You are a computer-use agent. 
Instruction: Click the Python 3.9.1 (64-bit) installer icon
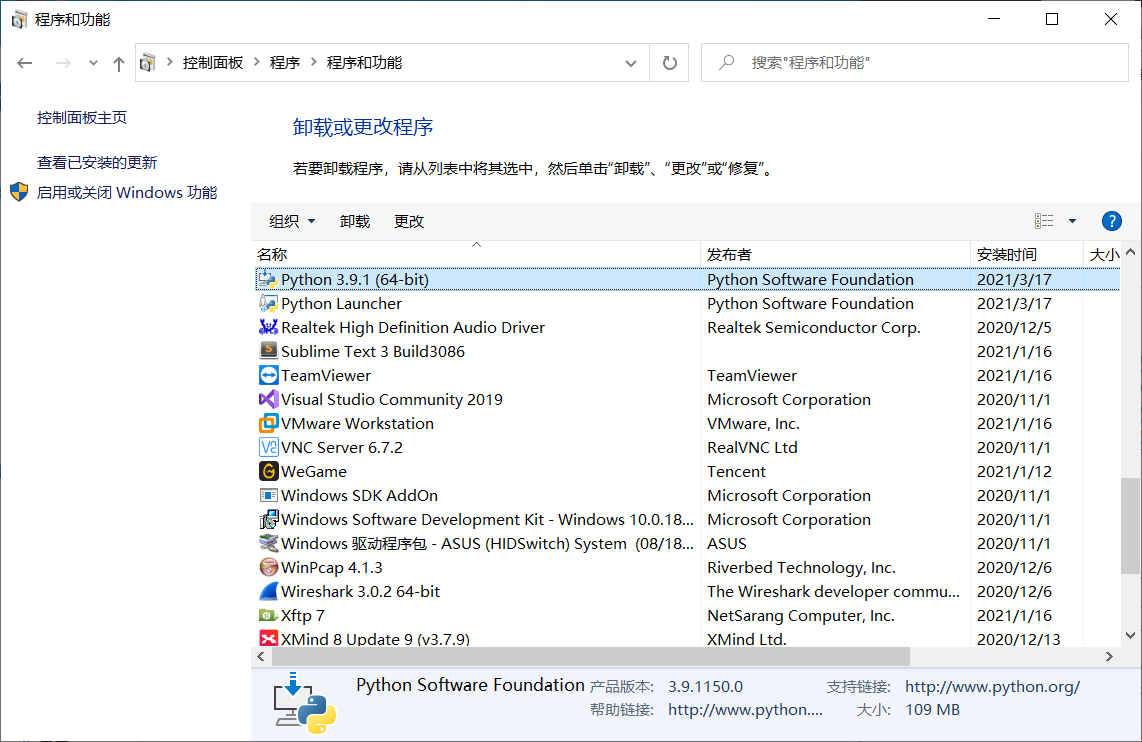click(268, 280)
